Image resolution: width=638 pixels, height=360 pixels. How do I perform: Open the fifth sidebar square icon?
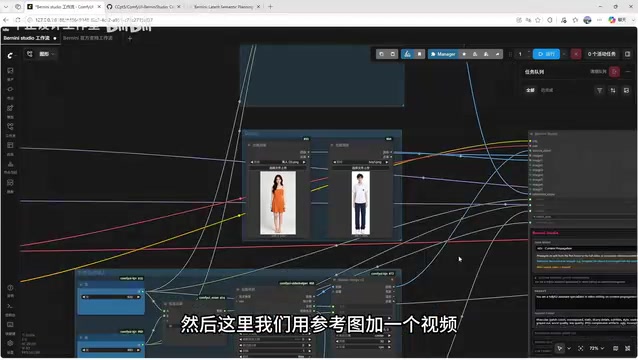pyautogui.click(x=10, y=146)
